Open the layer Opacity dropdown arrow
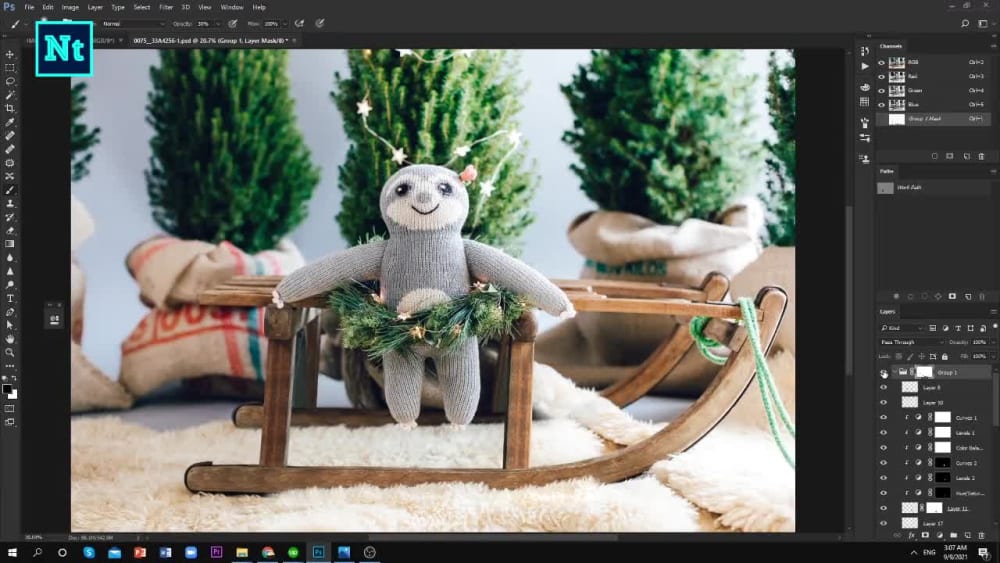 tap(992, 342)
